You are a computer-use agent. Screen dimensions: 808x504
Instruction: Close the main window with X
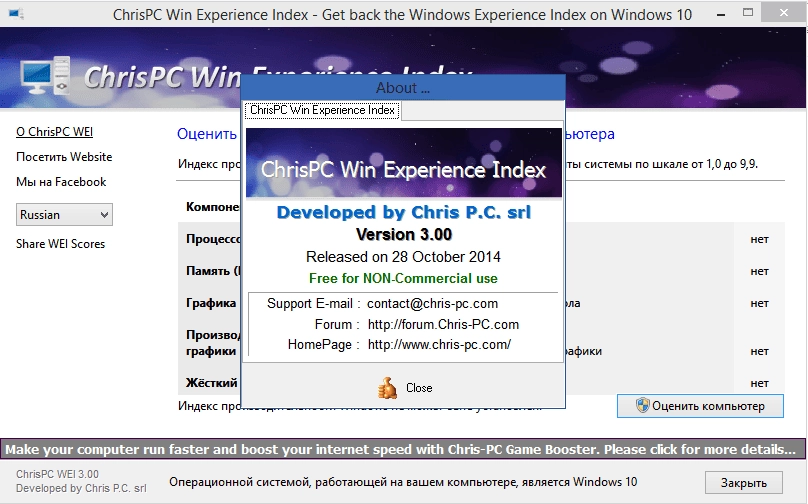point(784,13)
